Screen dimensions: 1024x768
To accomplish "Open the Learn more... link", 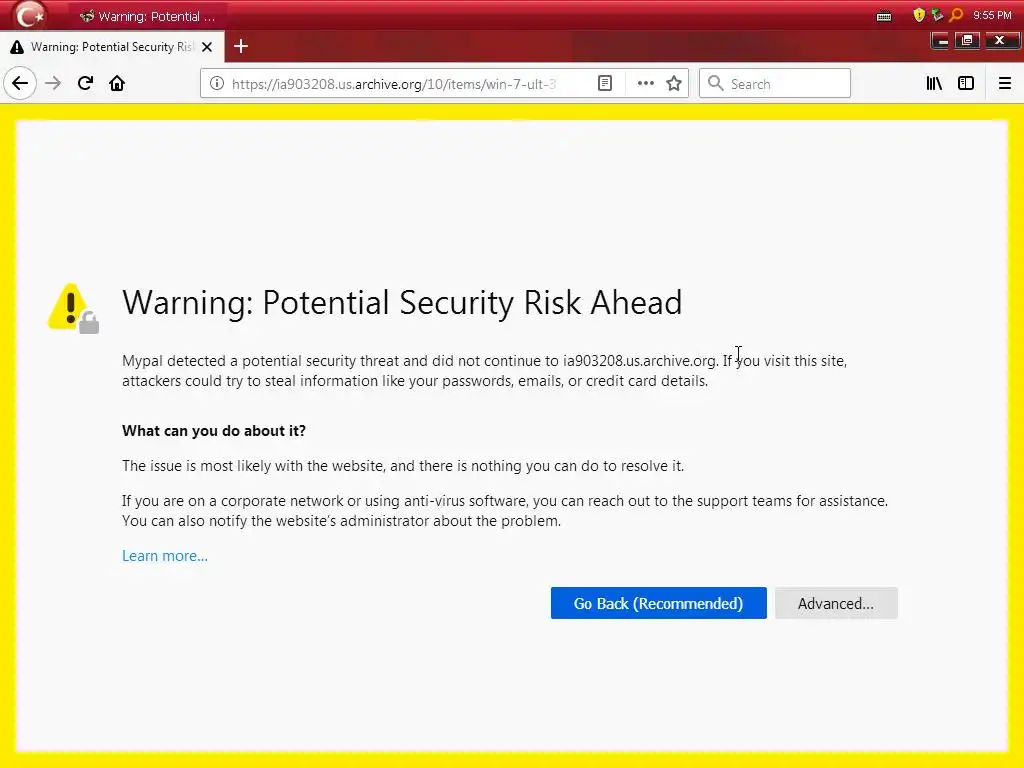I will (x=165, y=556).
